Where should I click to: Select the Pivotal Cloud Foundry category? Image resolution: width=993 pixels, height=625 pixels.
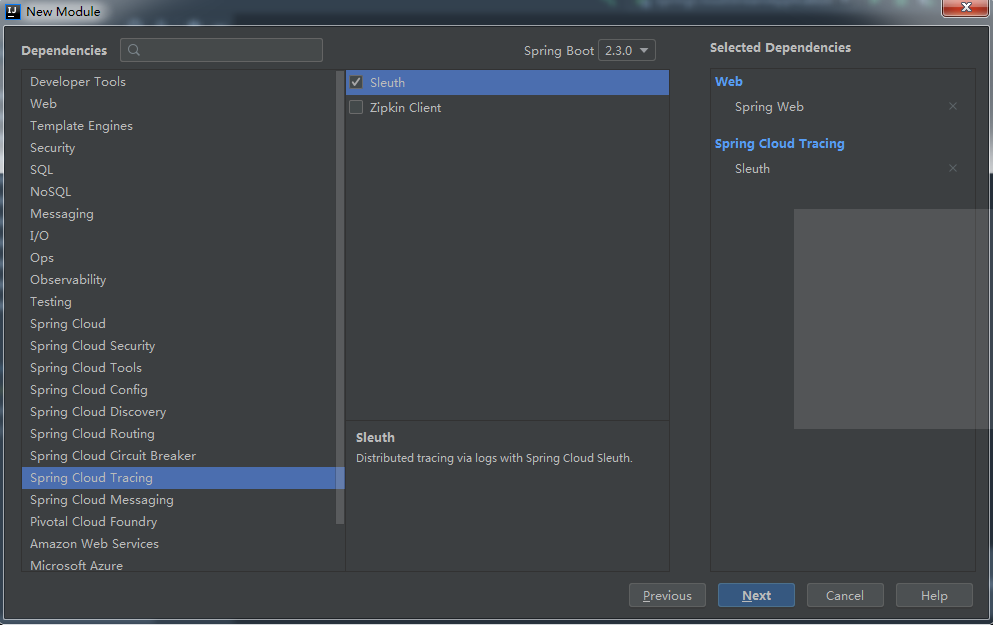179,522
